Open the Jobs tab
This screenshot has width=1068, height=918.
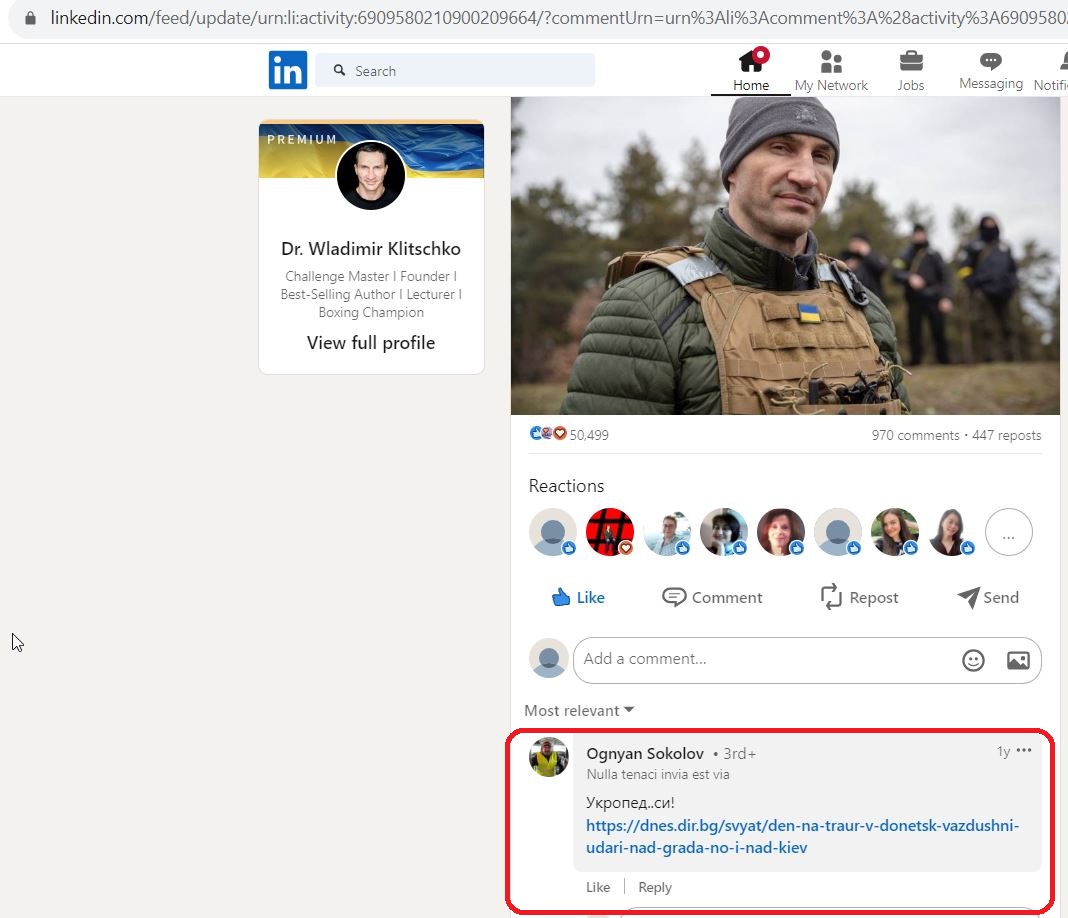pos(911,70)
